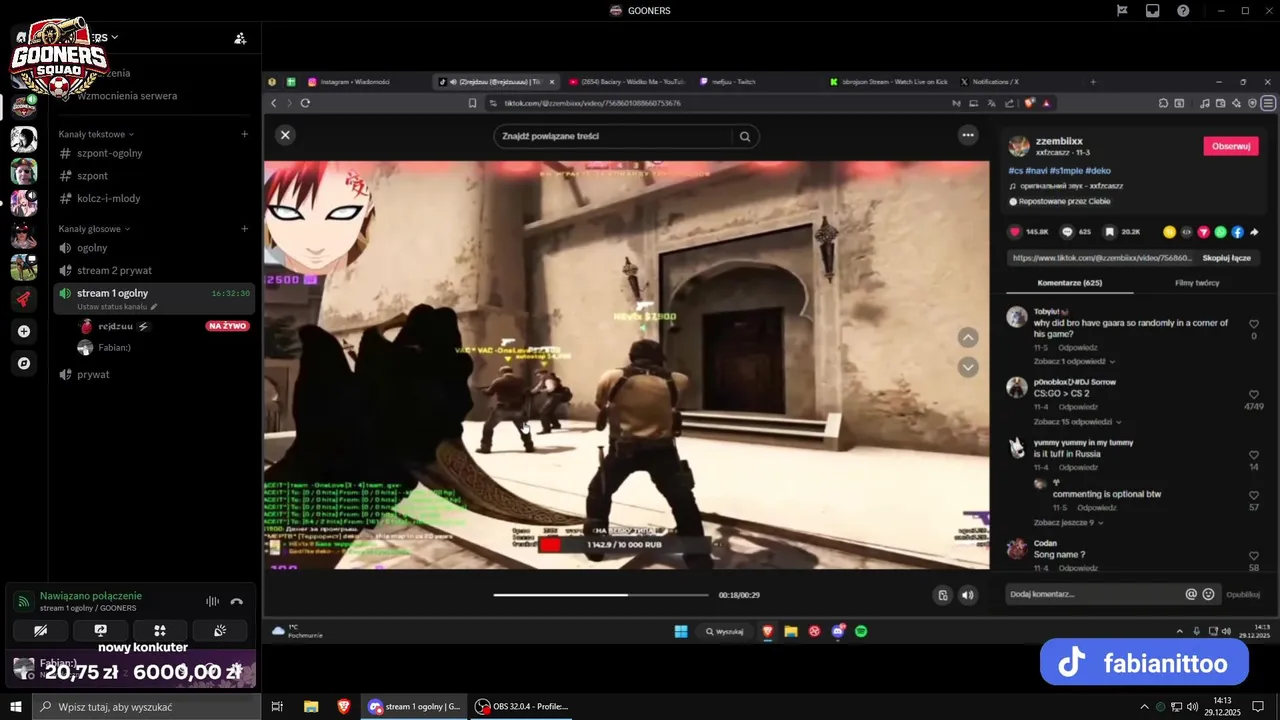Like the CS:GO > CS 2 comment
Screen dimensions: 1280x720
point(1254,395)
